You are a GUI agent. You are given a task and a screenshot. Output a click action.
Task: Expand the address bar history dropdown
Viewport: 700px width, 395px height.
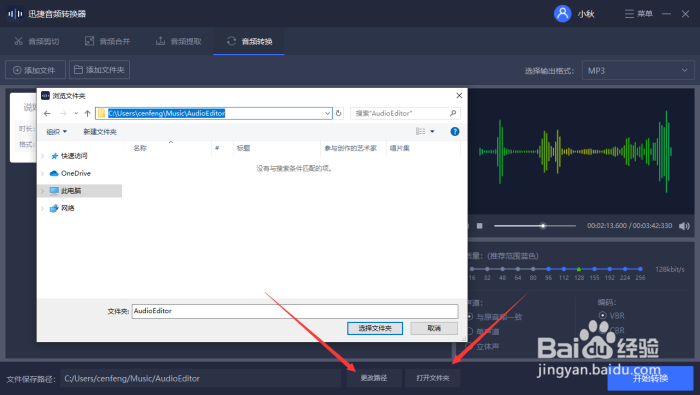tap(327, 113)
